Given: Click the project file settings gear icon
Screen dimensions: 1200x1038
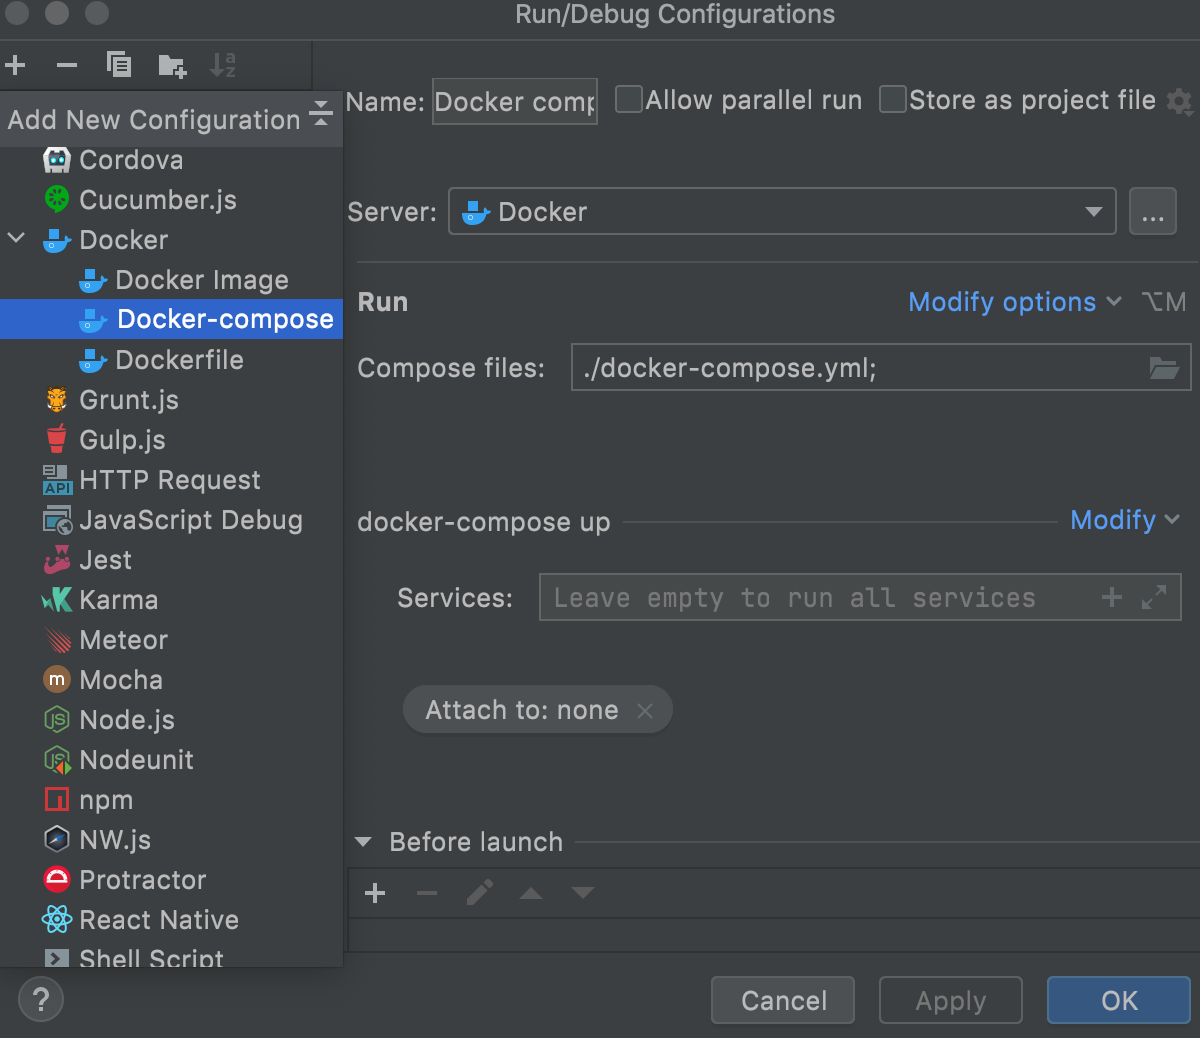Looking at the screenshot, I should tap(1181, 101).
